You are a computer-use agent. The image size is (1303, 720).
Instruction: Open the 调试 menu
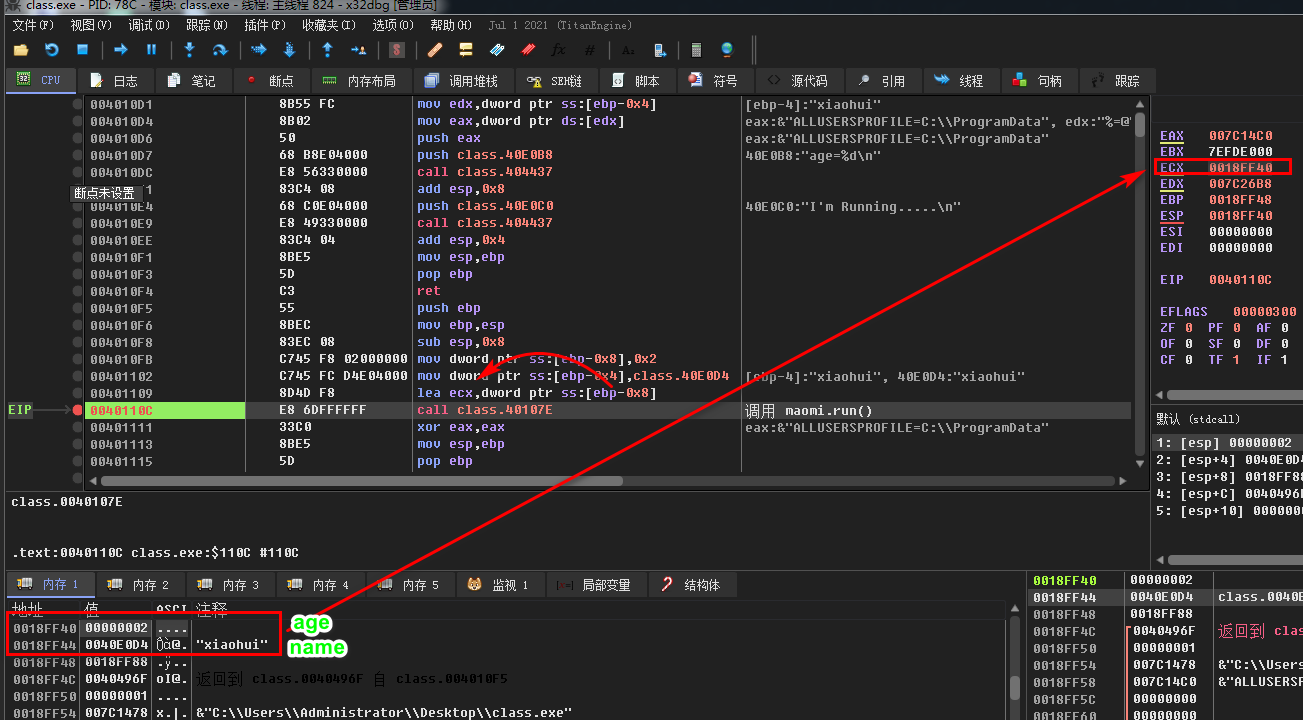(x=148, y=24)
